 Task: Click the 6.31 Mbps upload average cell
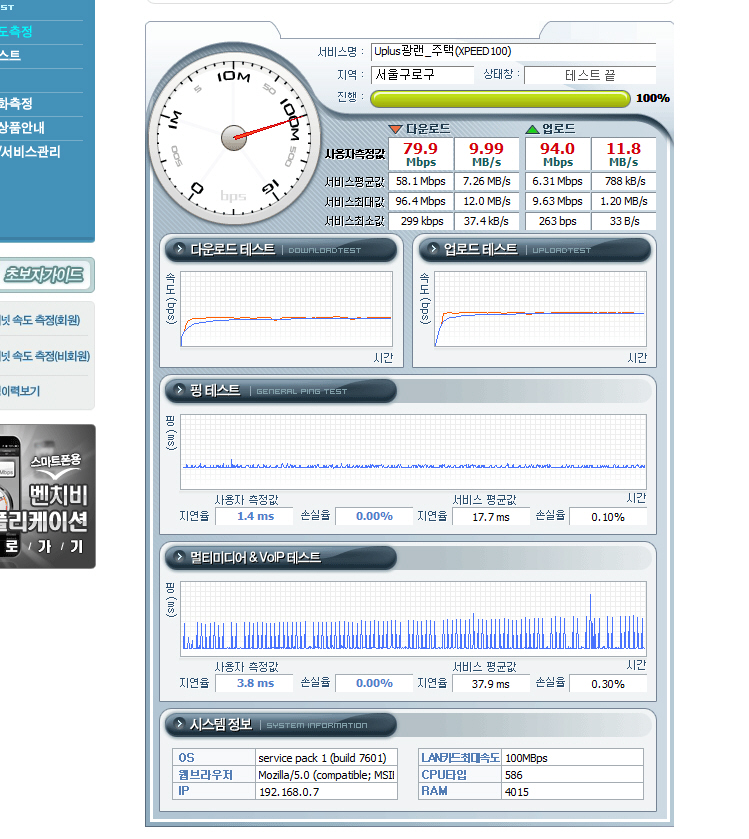[557, 181]
